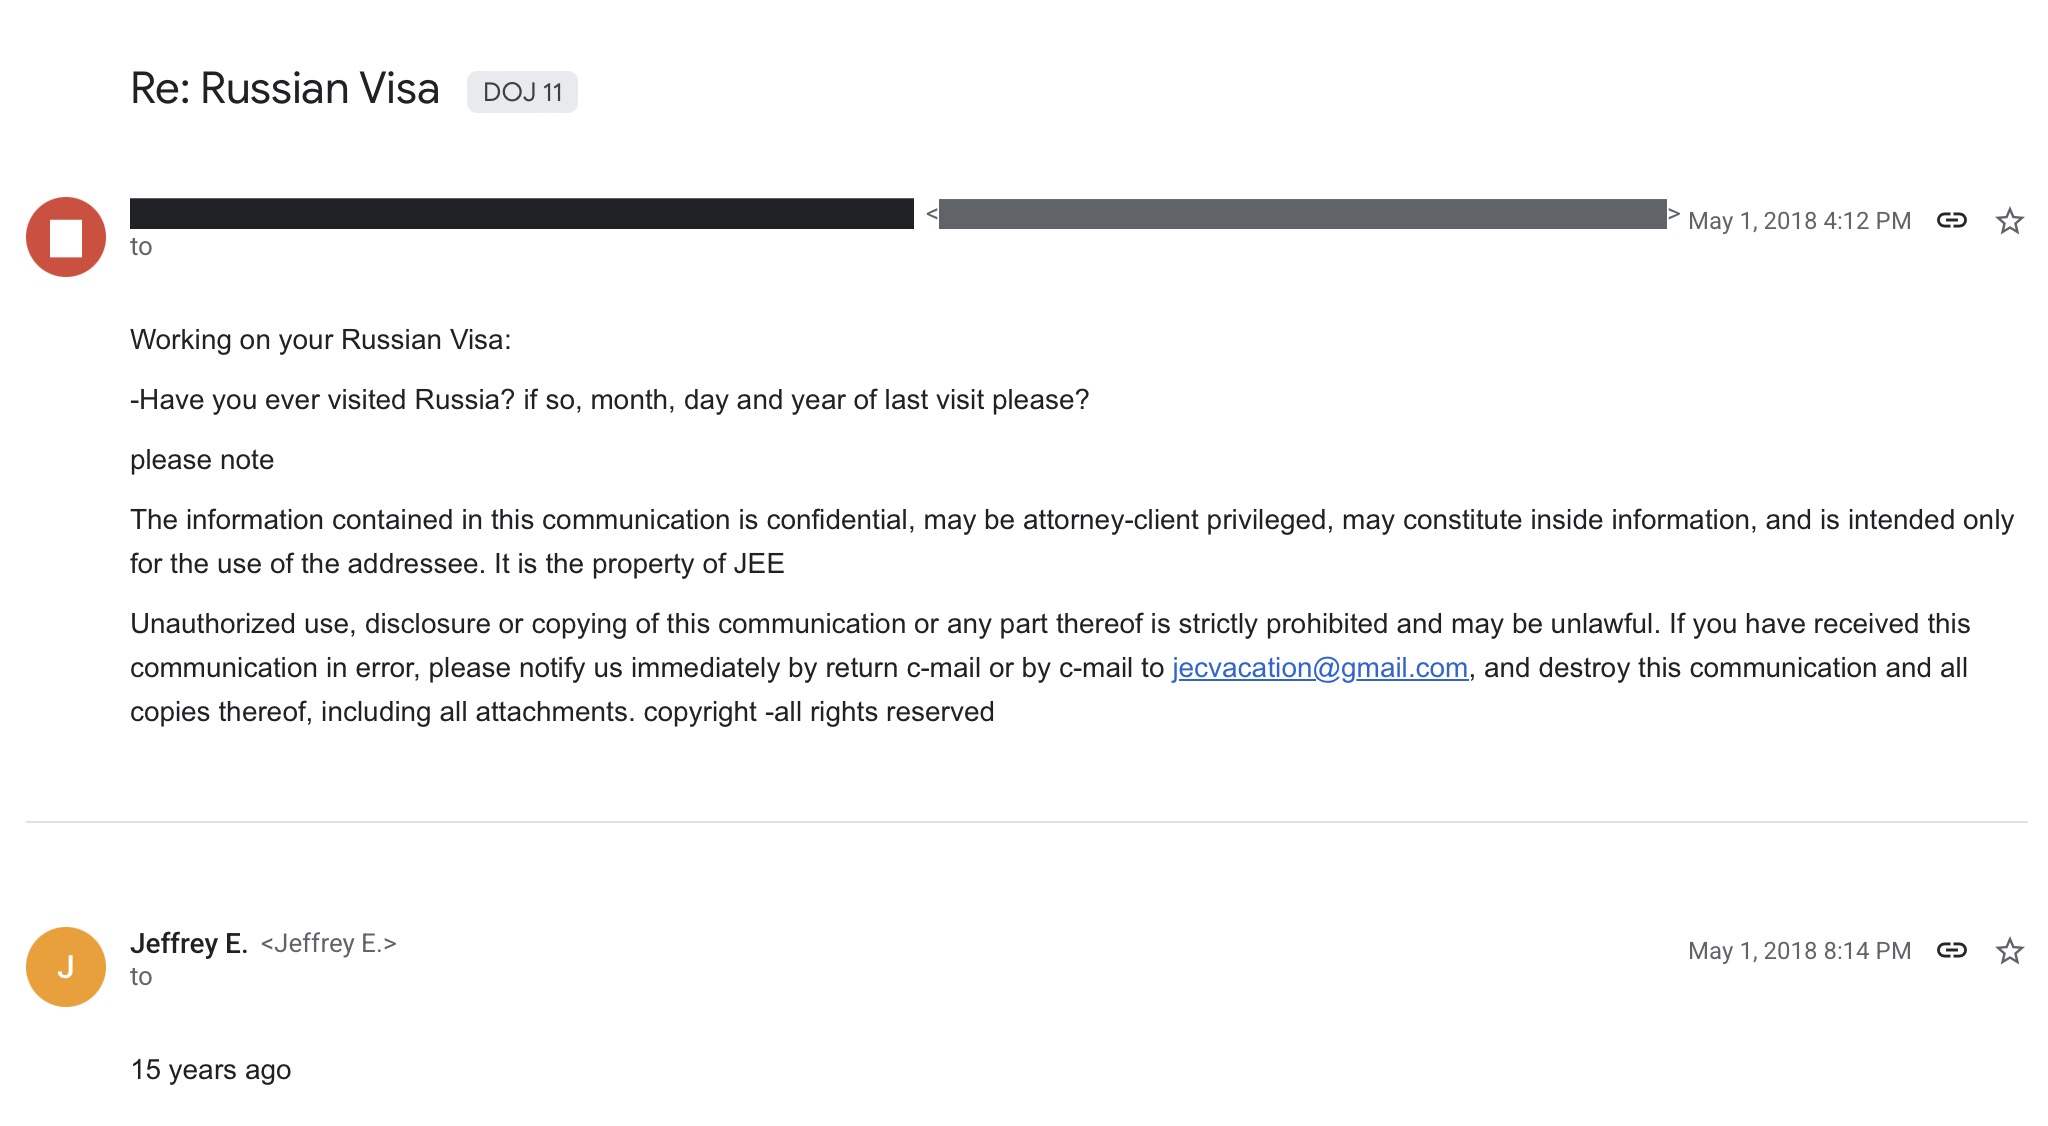Open the jecvacation@gmail.com link
The width and height of the screenshot is (2048, 1126).
click(1319, 668)
